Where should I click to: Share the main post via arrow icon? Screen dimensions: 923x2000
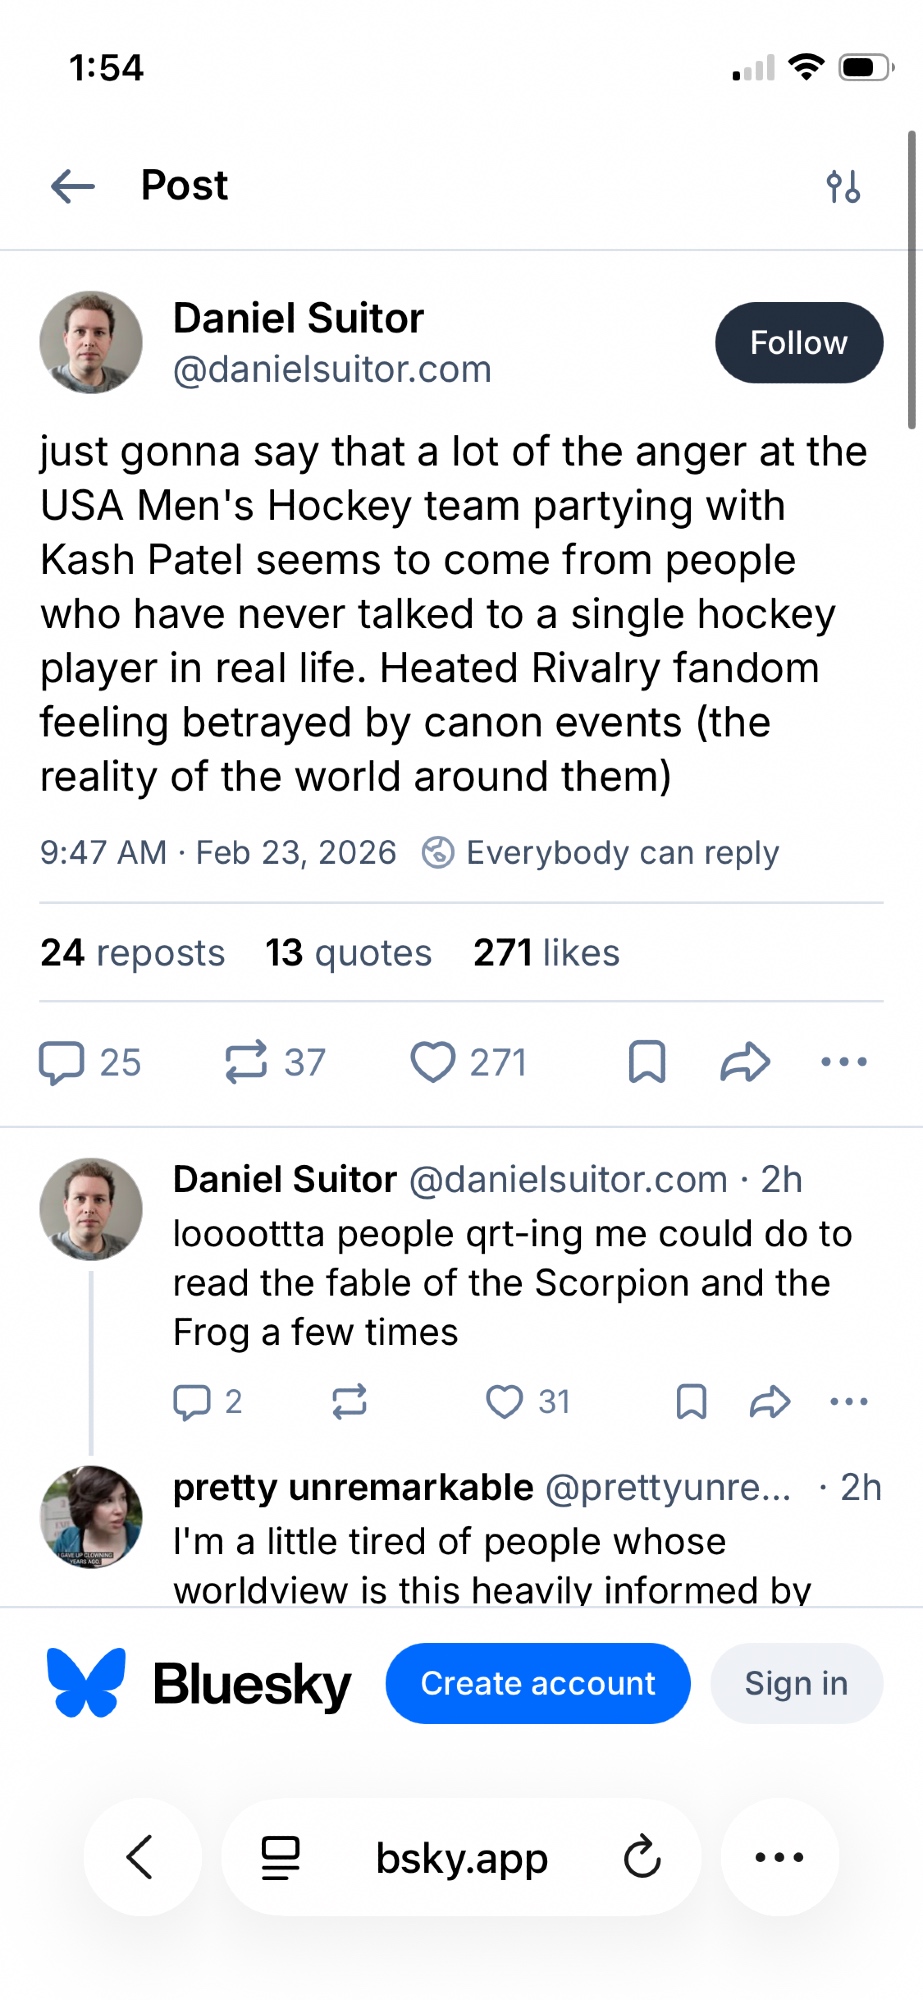(745, 1062)
